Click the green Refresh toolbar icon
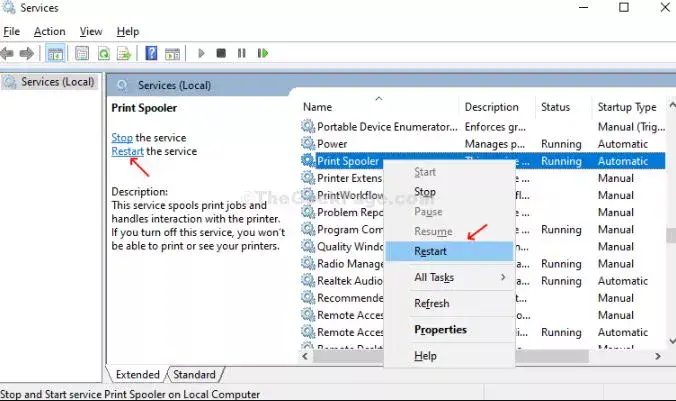676x401 pixels. click(104, 53)
